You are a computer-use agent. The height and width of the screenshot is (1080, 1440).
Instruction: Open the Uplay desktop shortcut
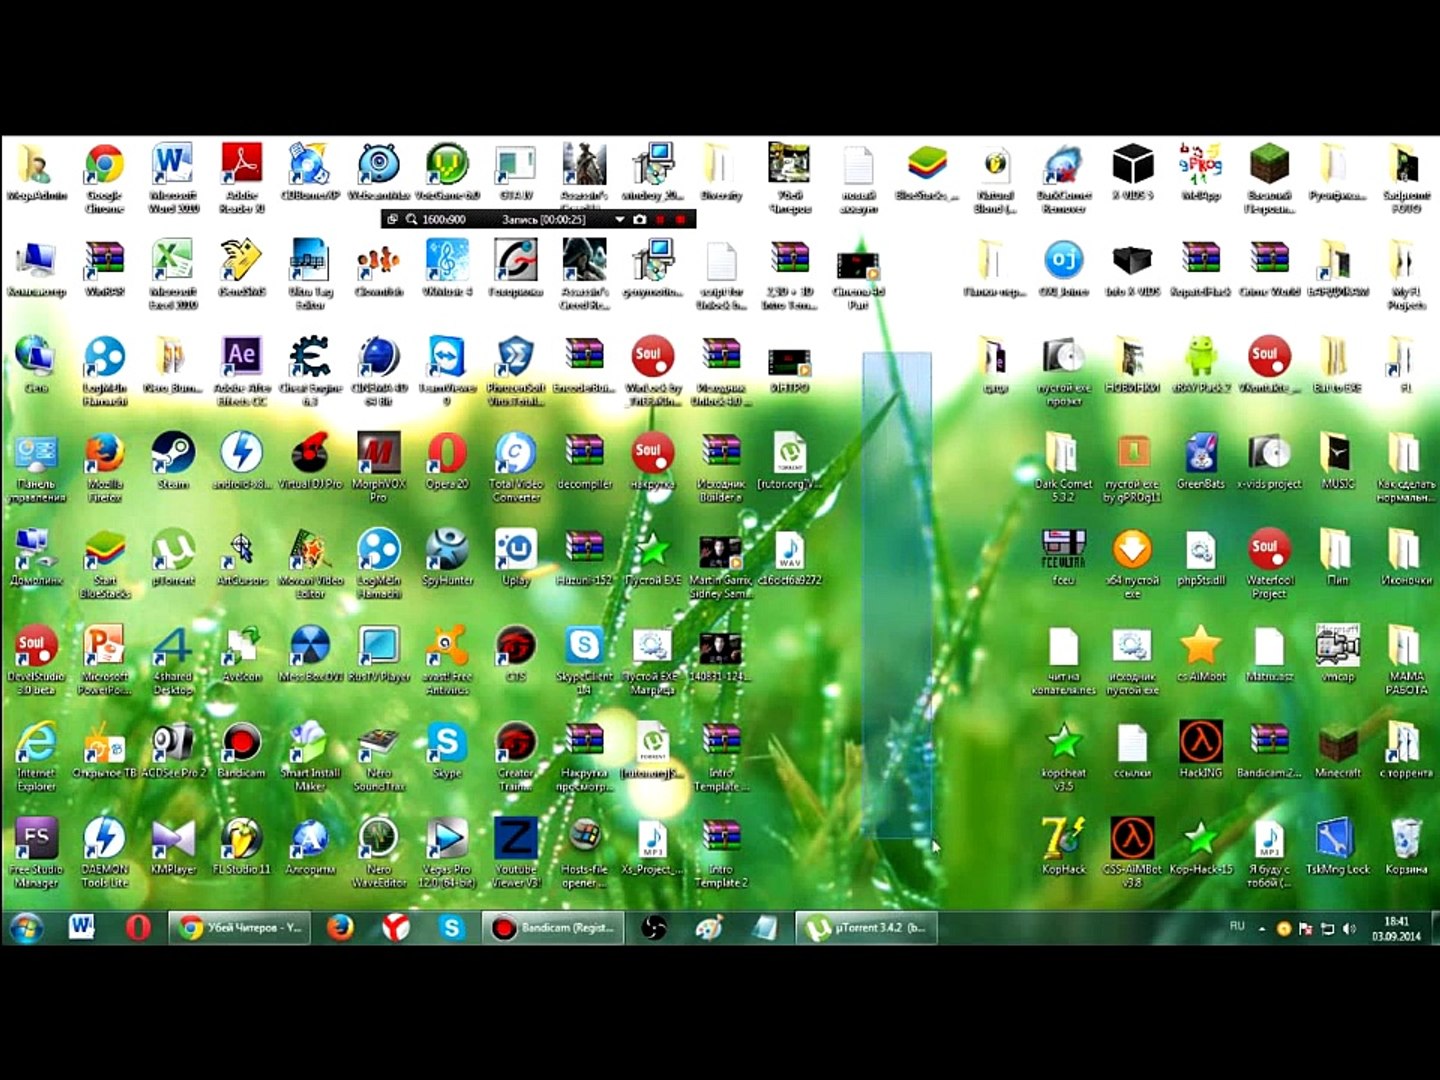pyautogui.click(x=516, y=557)
